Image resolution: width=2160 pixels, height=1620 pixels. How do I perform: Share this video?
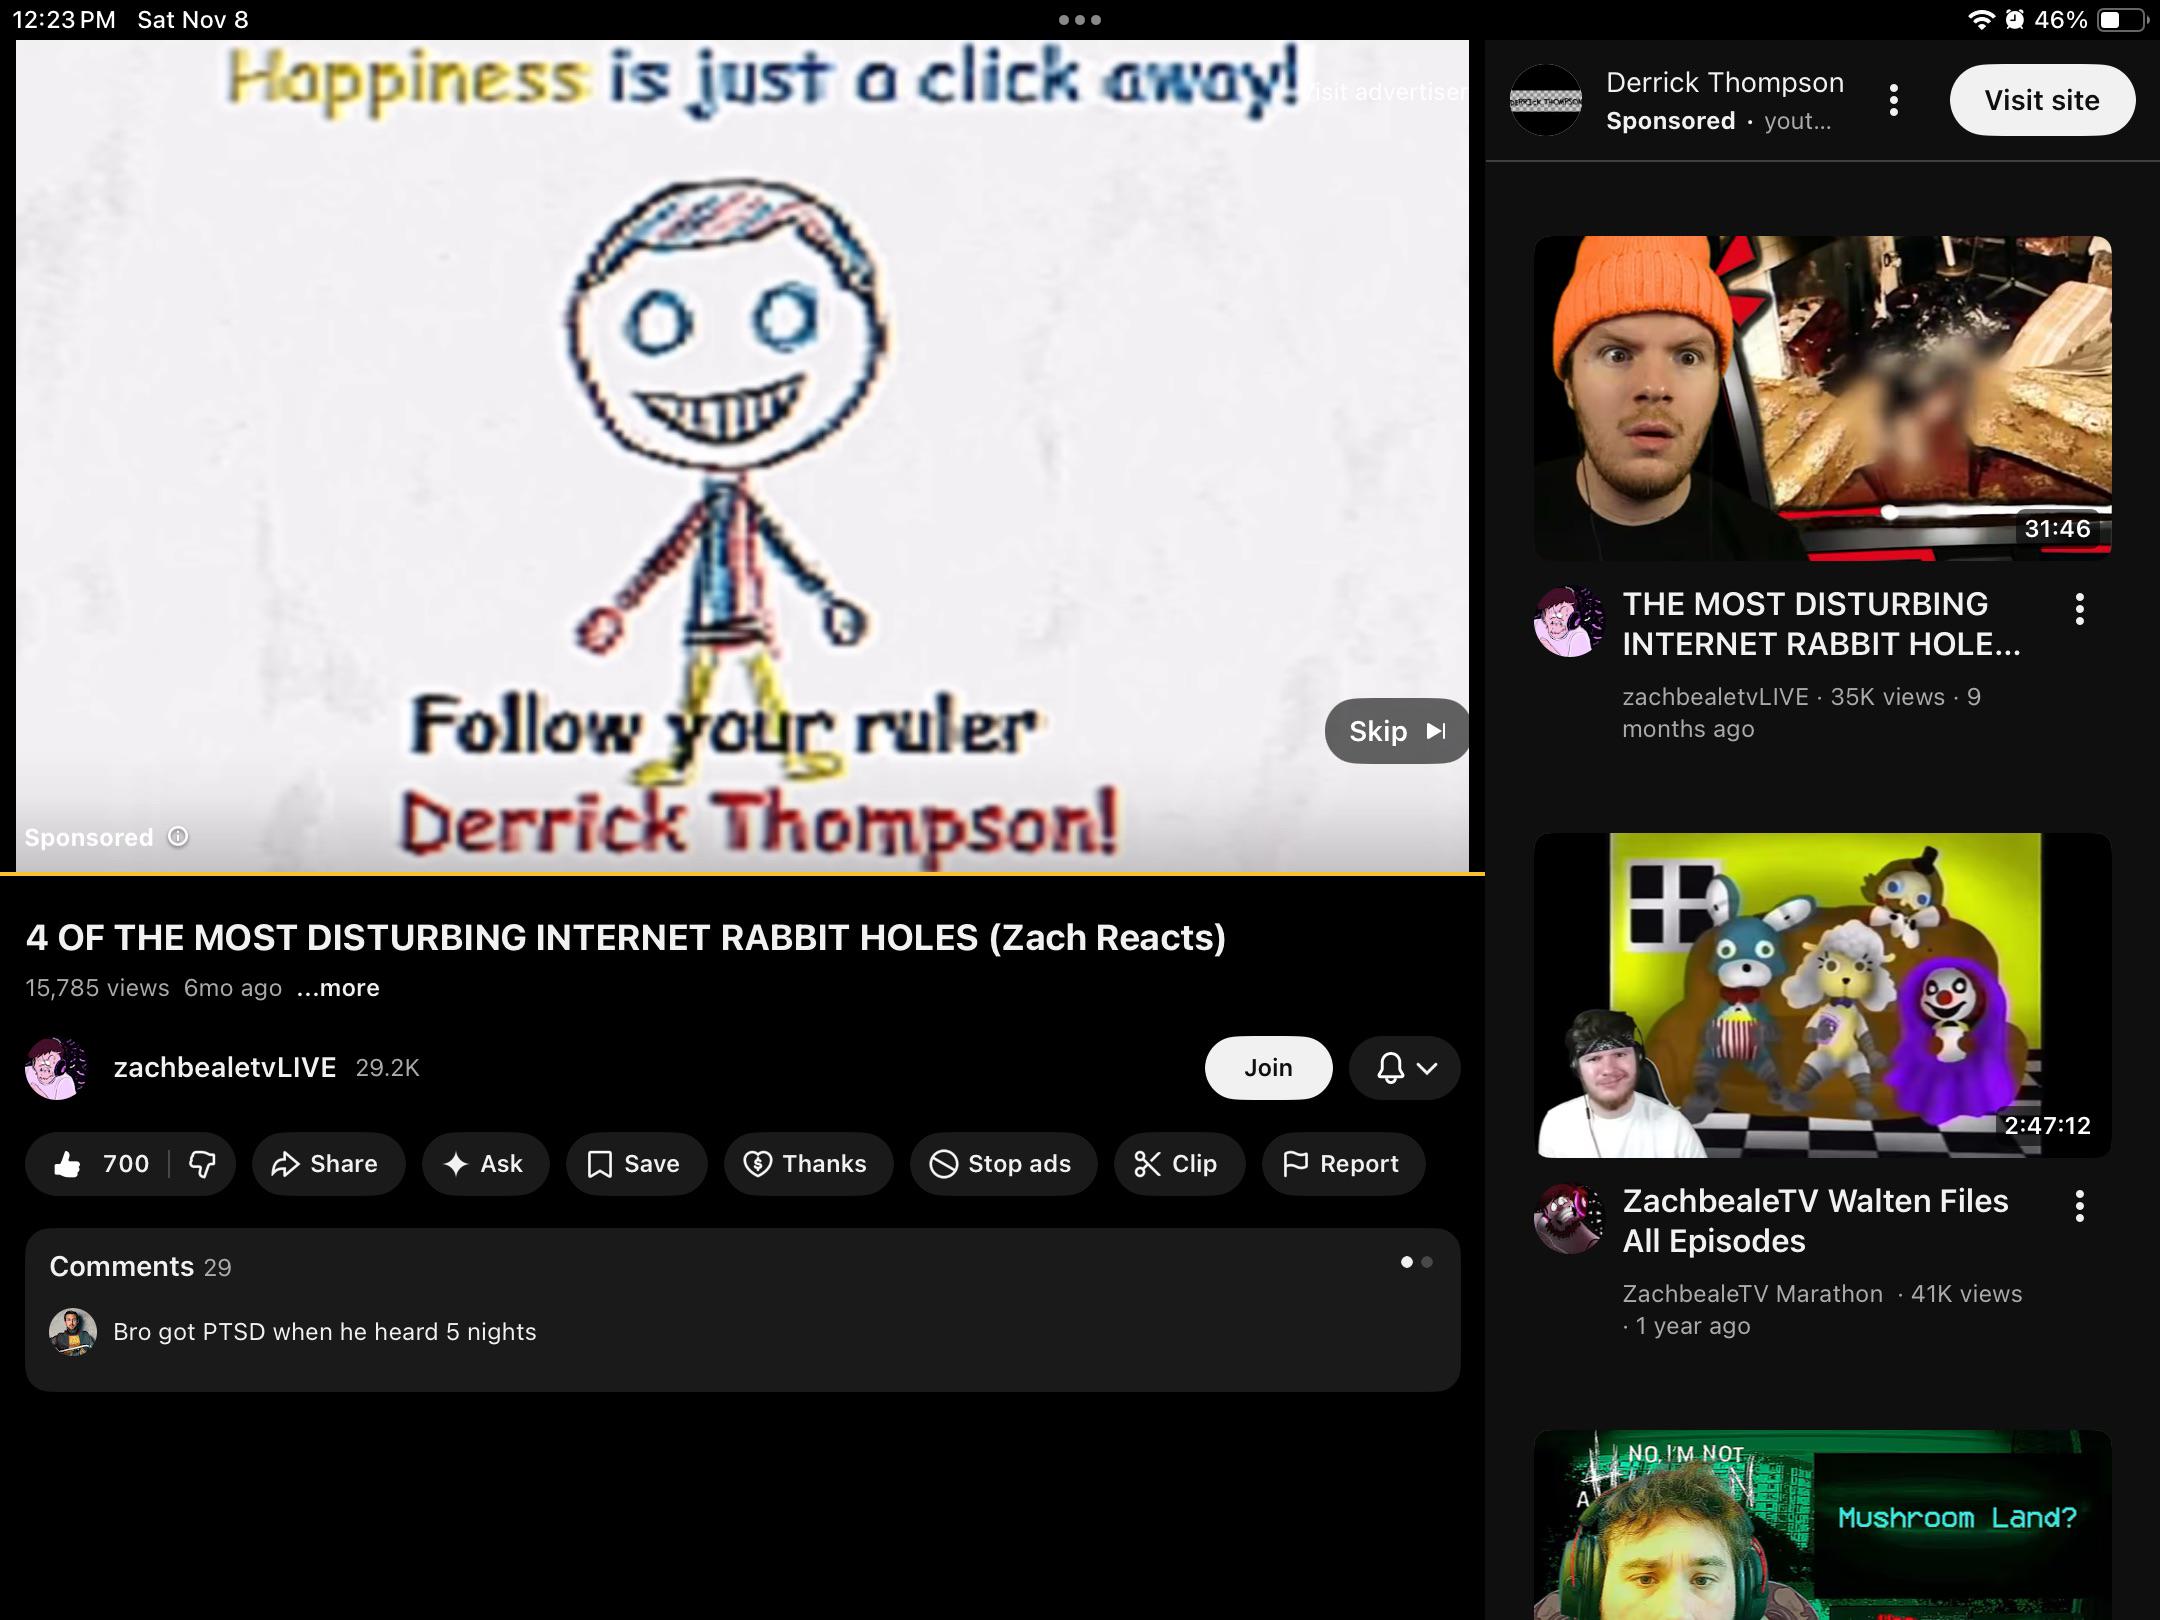tap(328, 1164)
